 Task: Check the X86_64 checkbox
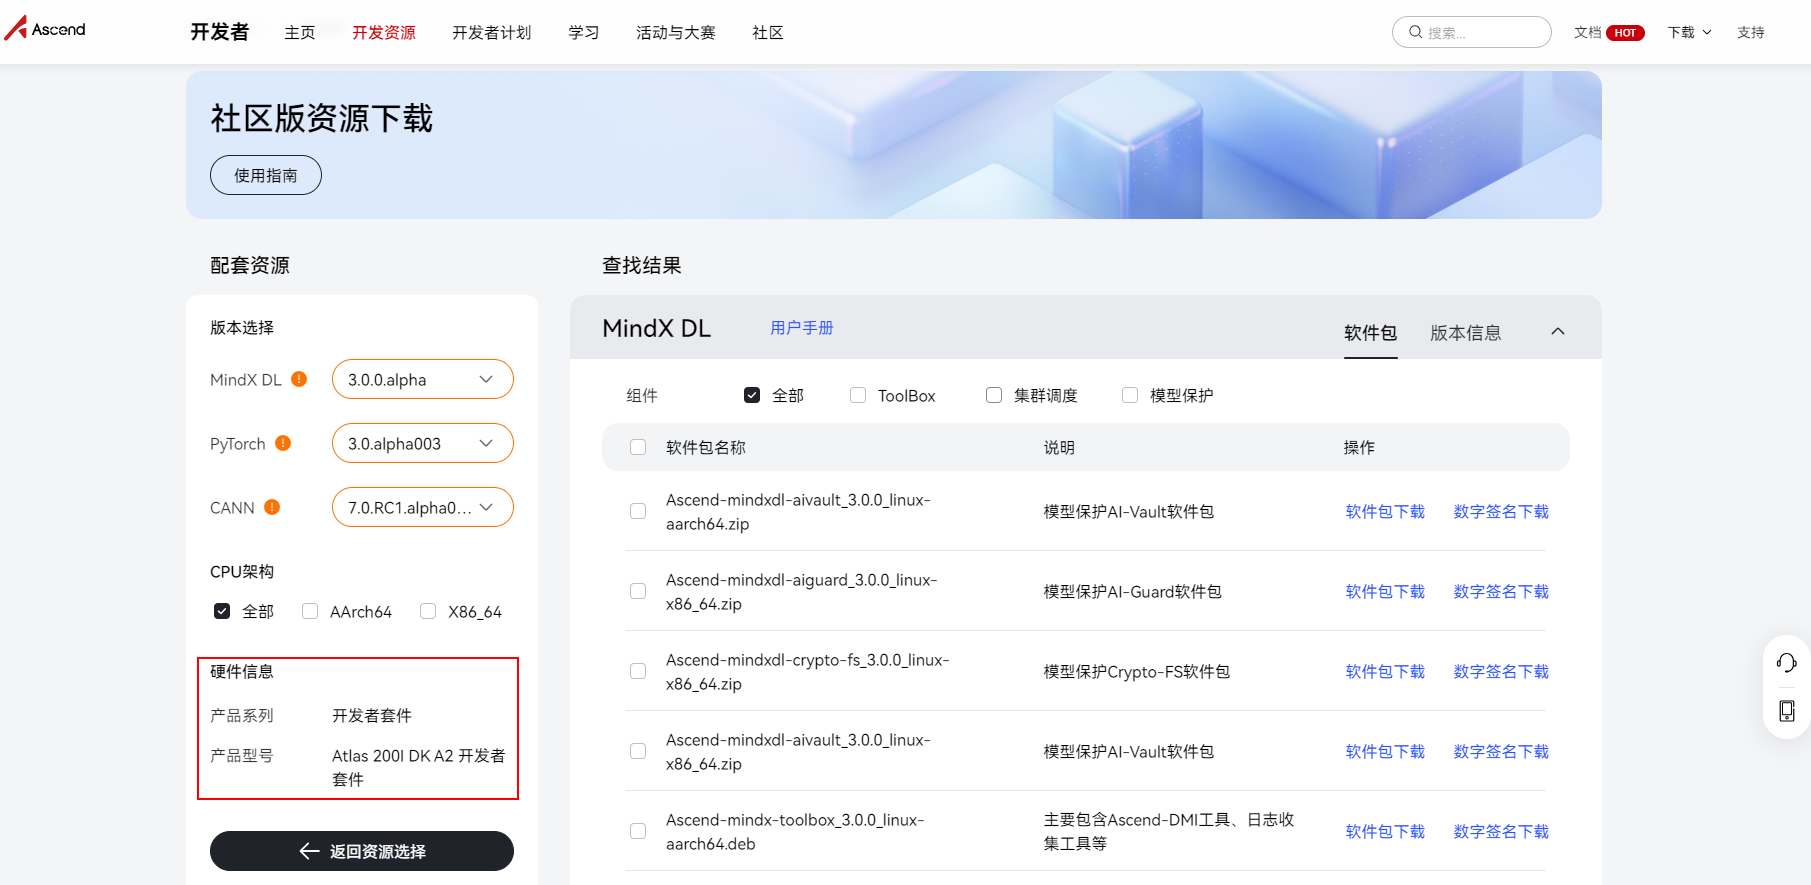428,611
